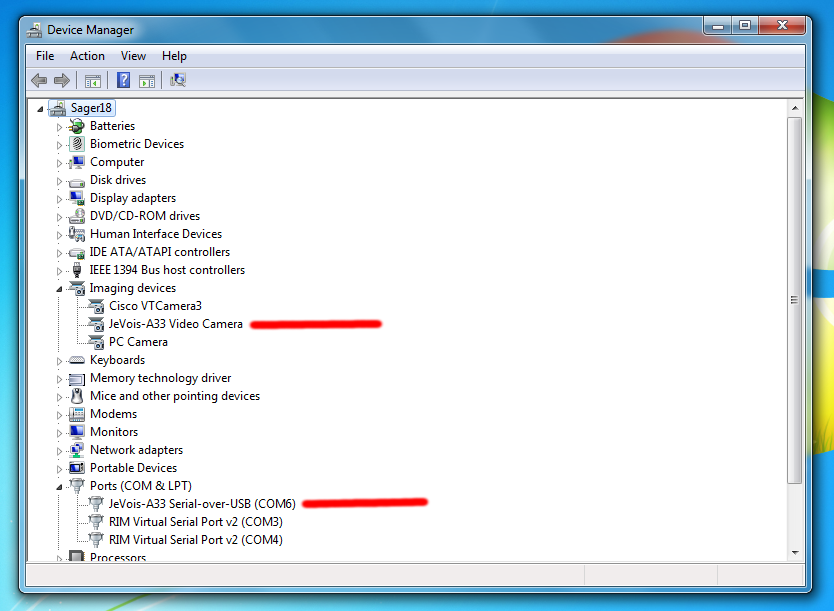
Task: Maximize the Device Manager window
Action: [x=745, y=26]
